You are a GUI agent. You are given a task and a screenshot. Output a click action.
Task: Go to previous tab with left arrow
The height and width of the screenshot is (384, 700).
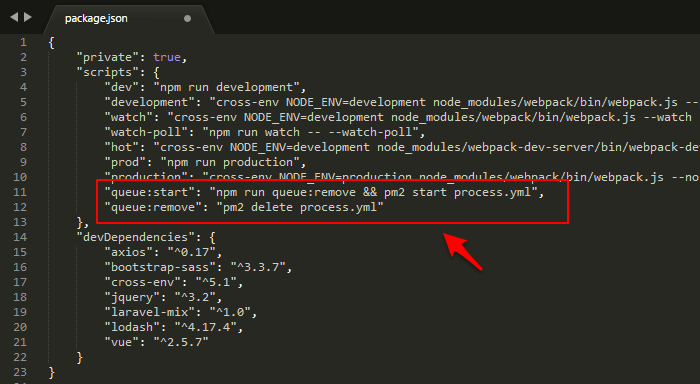14,17
